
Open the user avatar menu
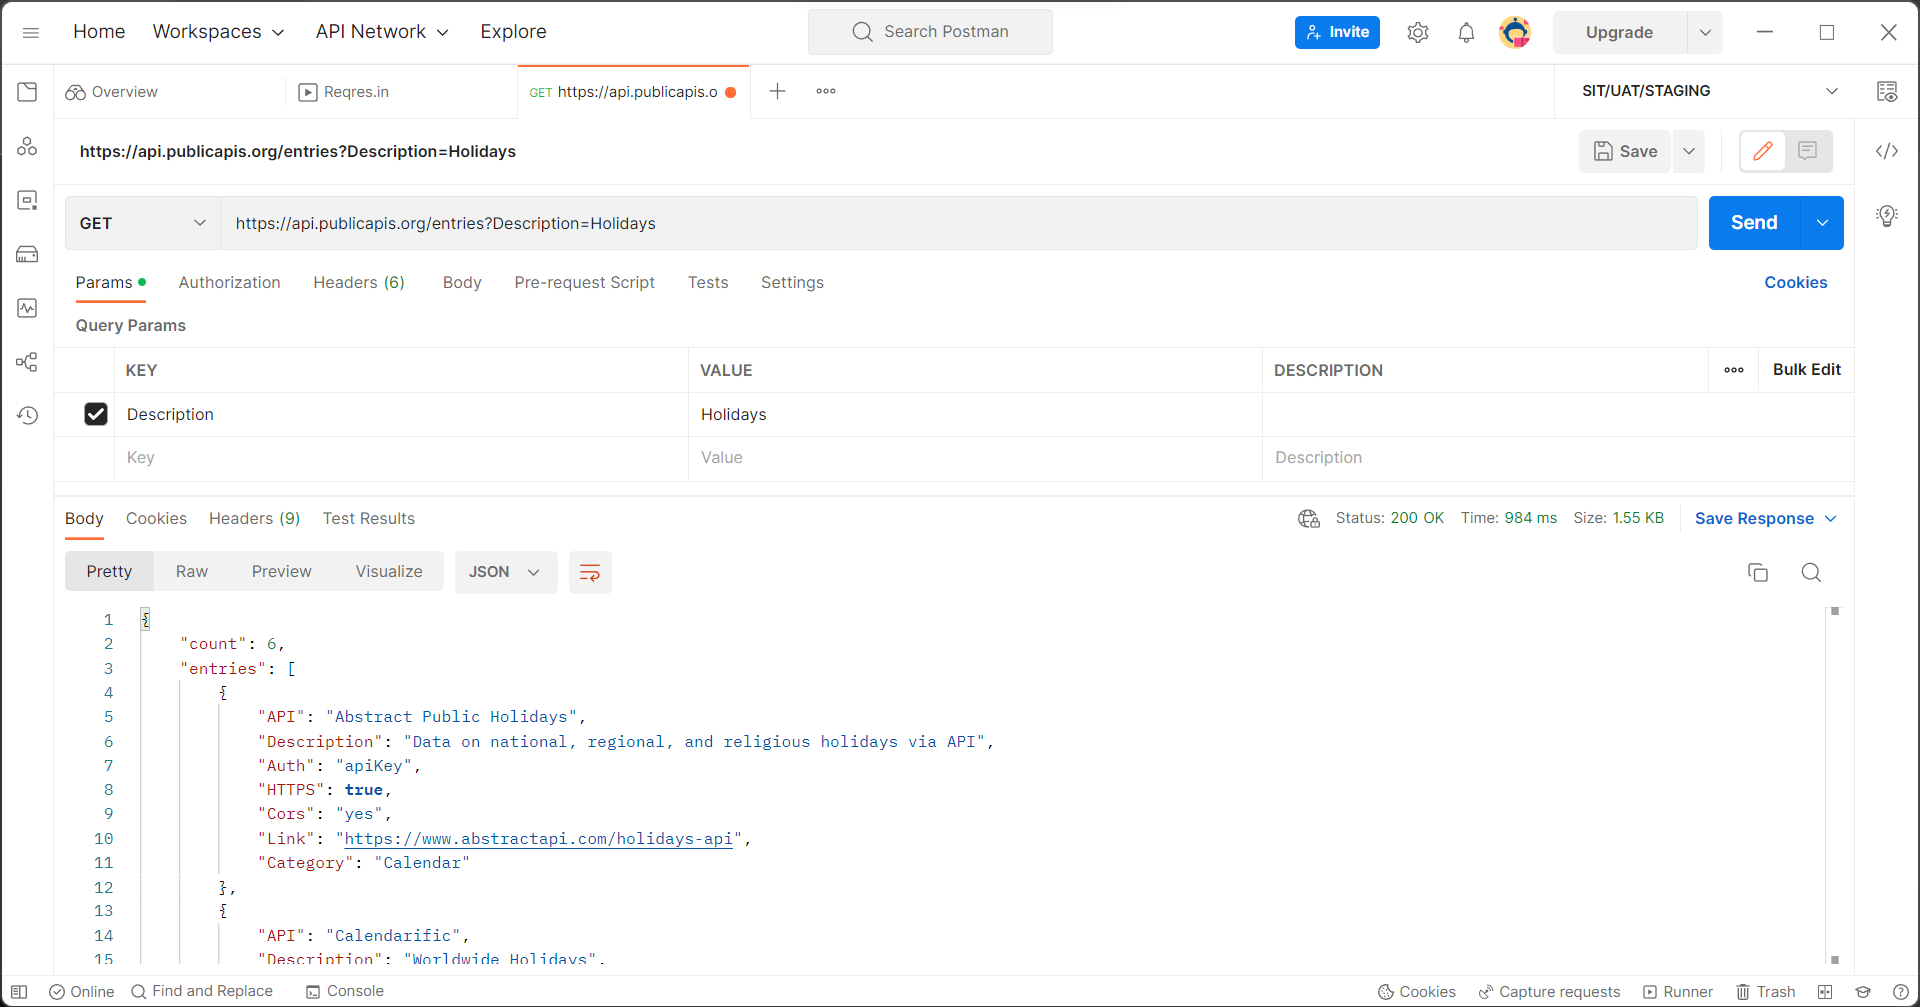click(1515, 32)
